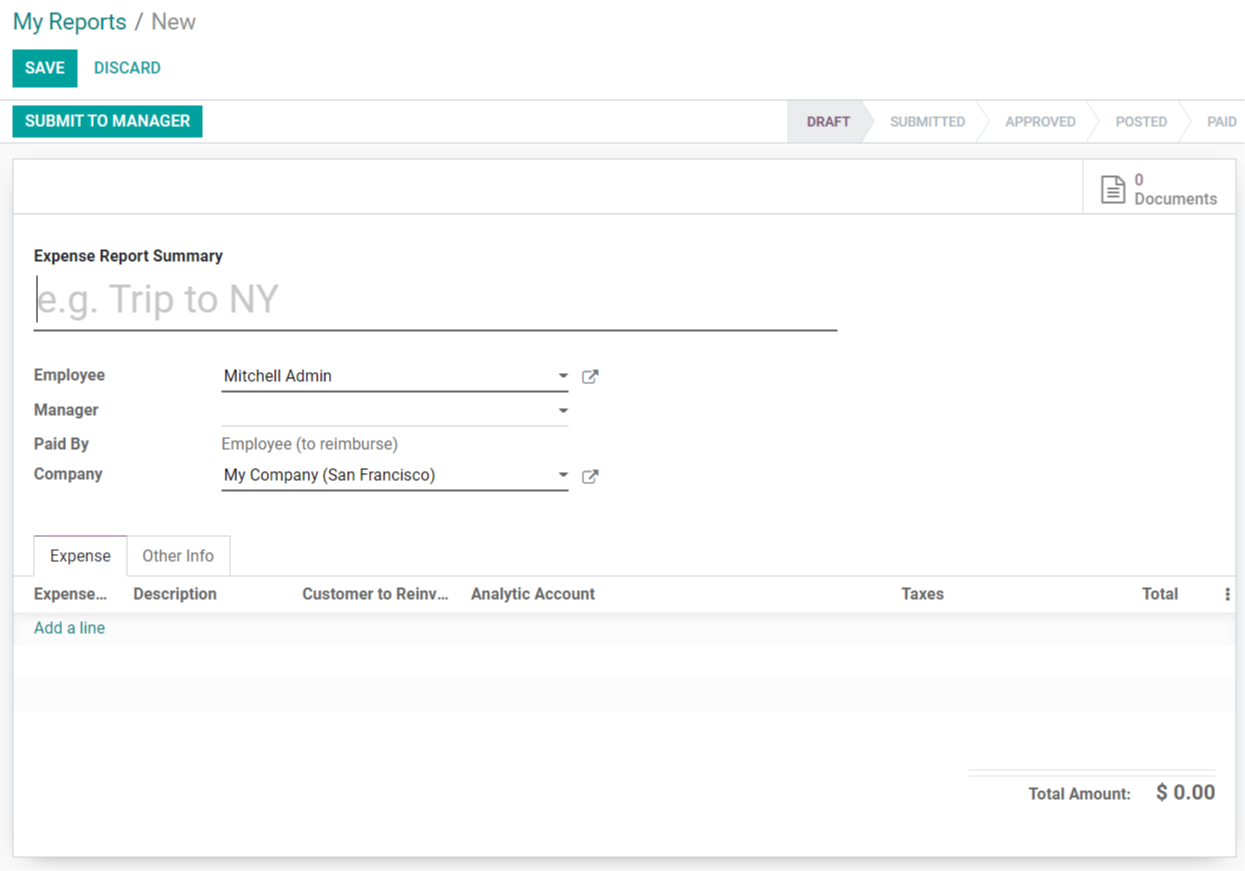Expand the Manager dropdown arrow
1245x871 pixels.
point(563,410)
